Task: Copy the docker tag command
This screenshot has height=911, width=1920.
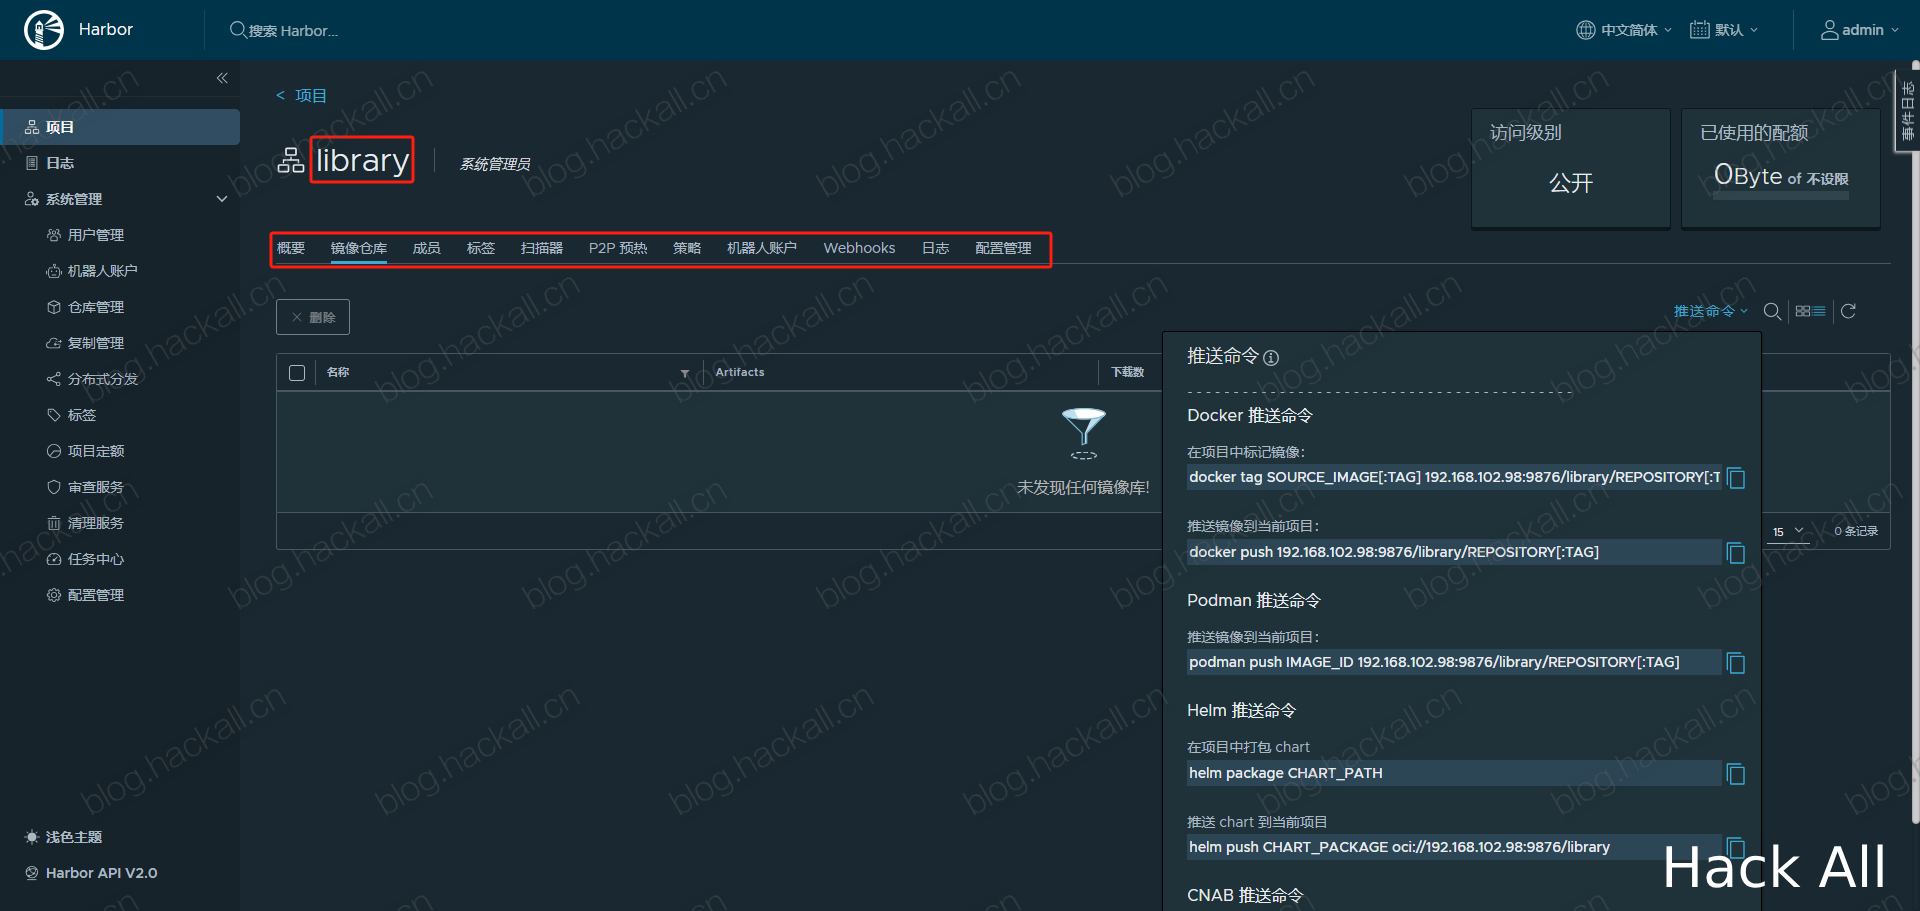Action: 1737,479
